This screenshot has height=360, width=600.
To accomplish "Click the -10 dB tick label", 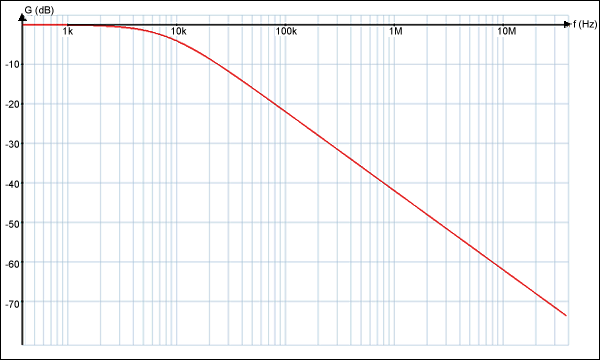I will pos(12,64).
